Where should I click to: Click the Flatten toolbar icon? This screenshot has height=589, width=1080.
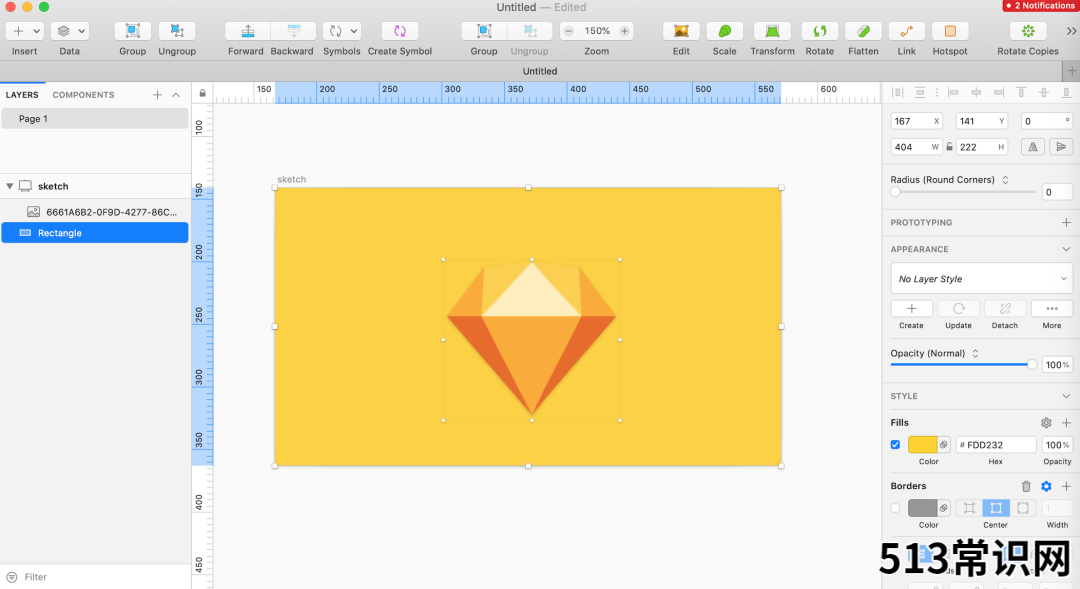tap(863, 31)
